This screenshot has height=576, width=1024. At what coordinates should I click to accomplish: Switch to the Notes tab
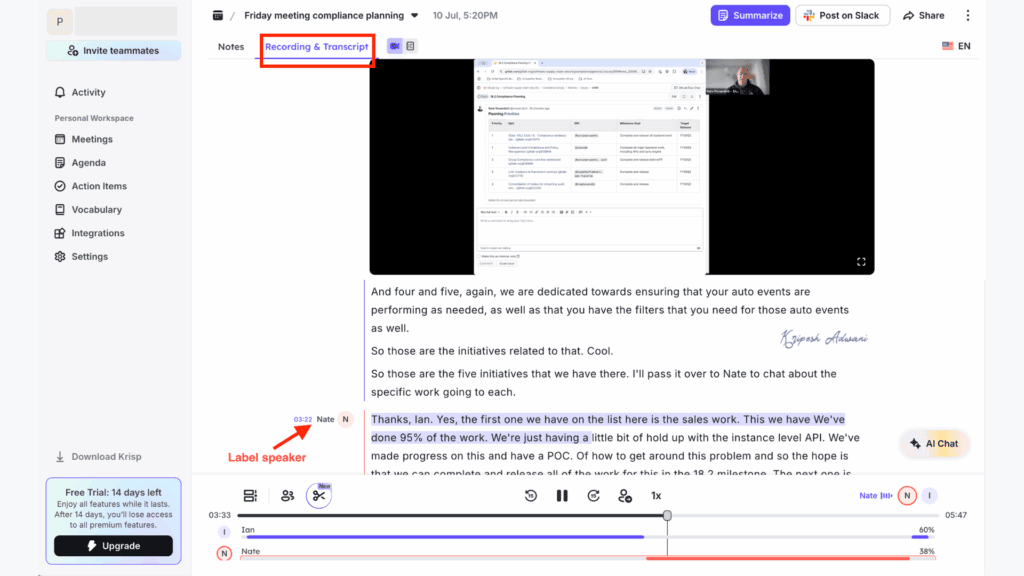click(231, 46)
